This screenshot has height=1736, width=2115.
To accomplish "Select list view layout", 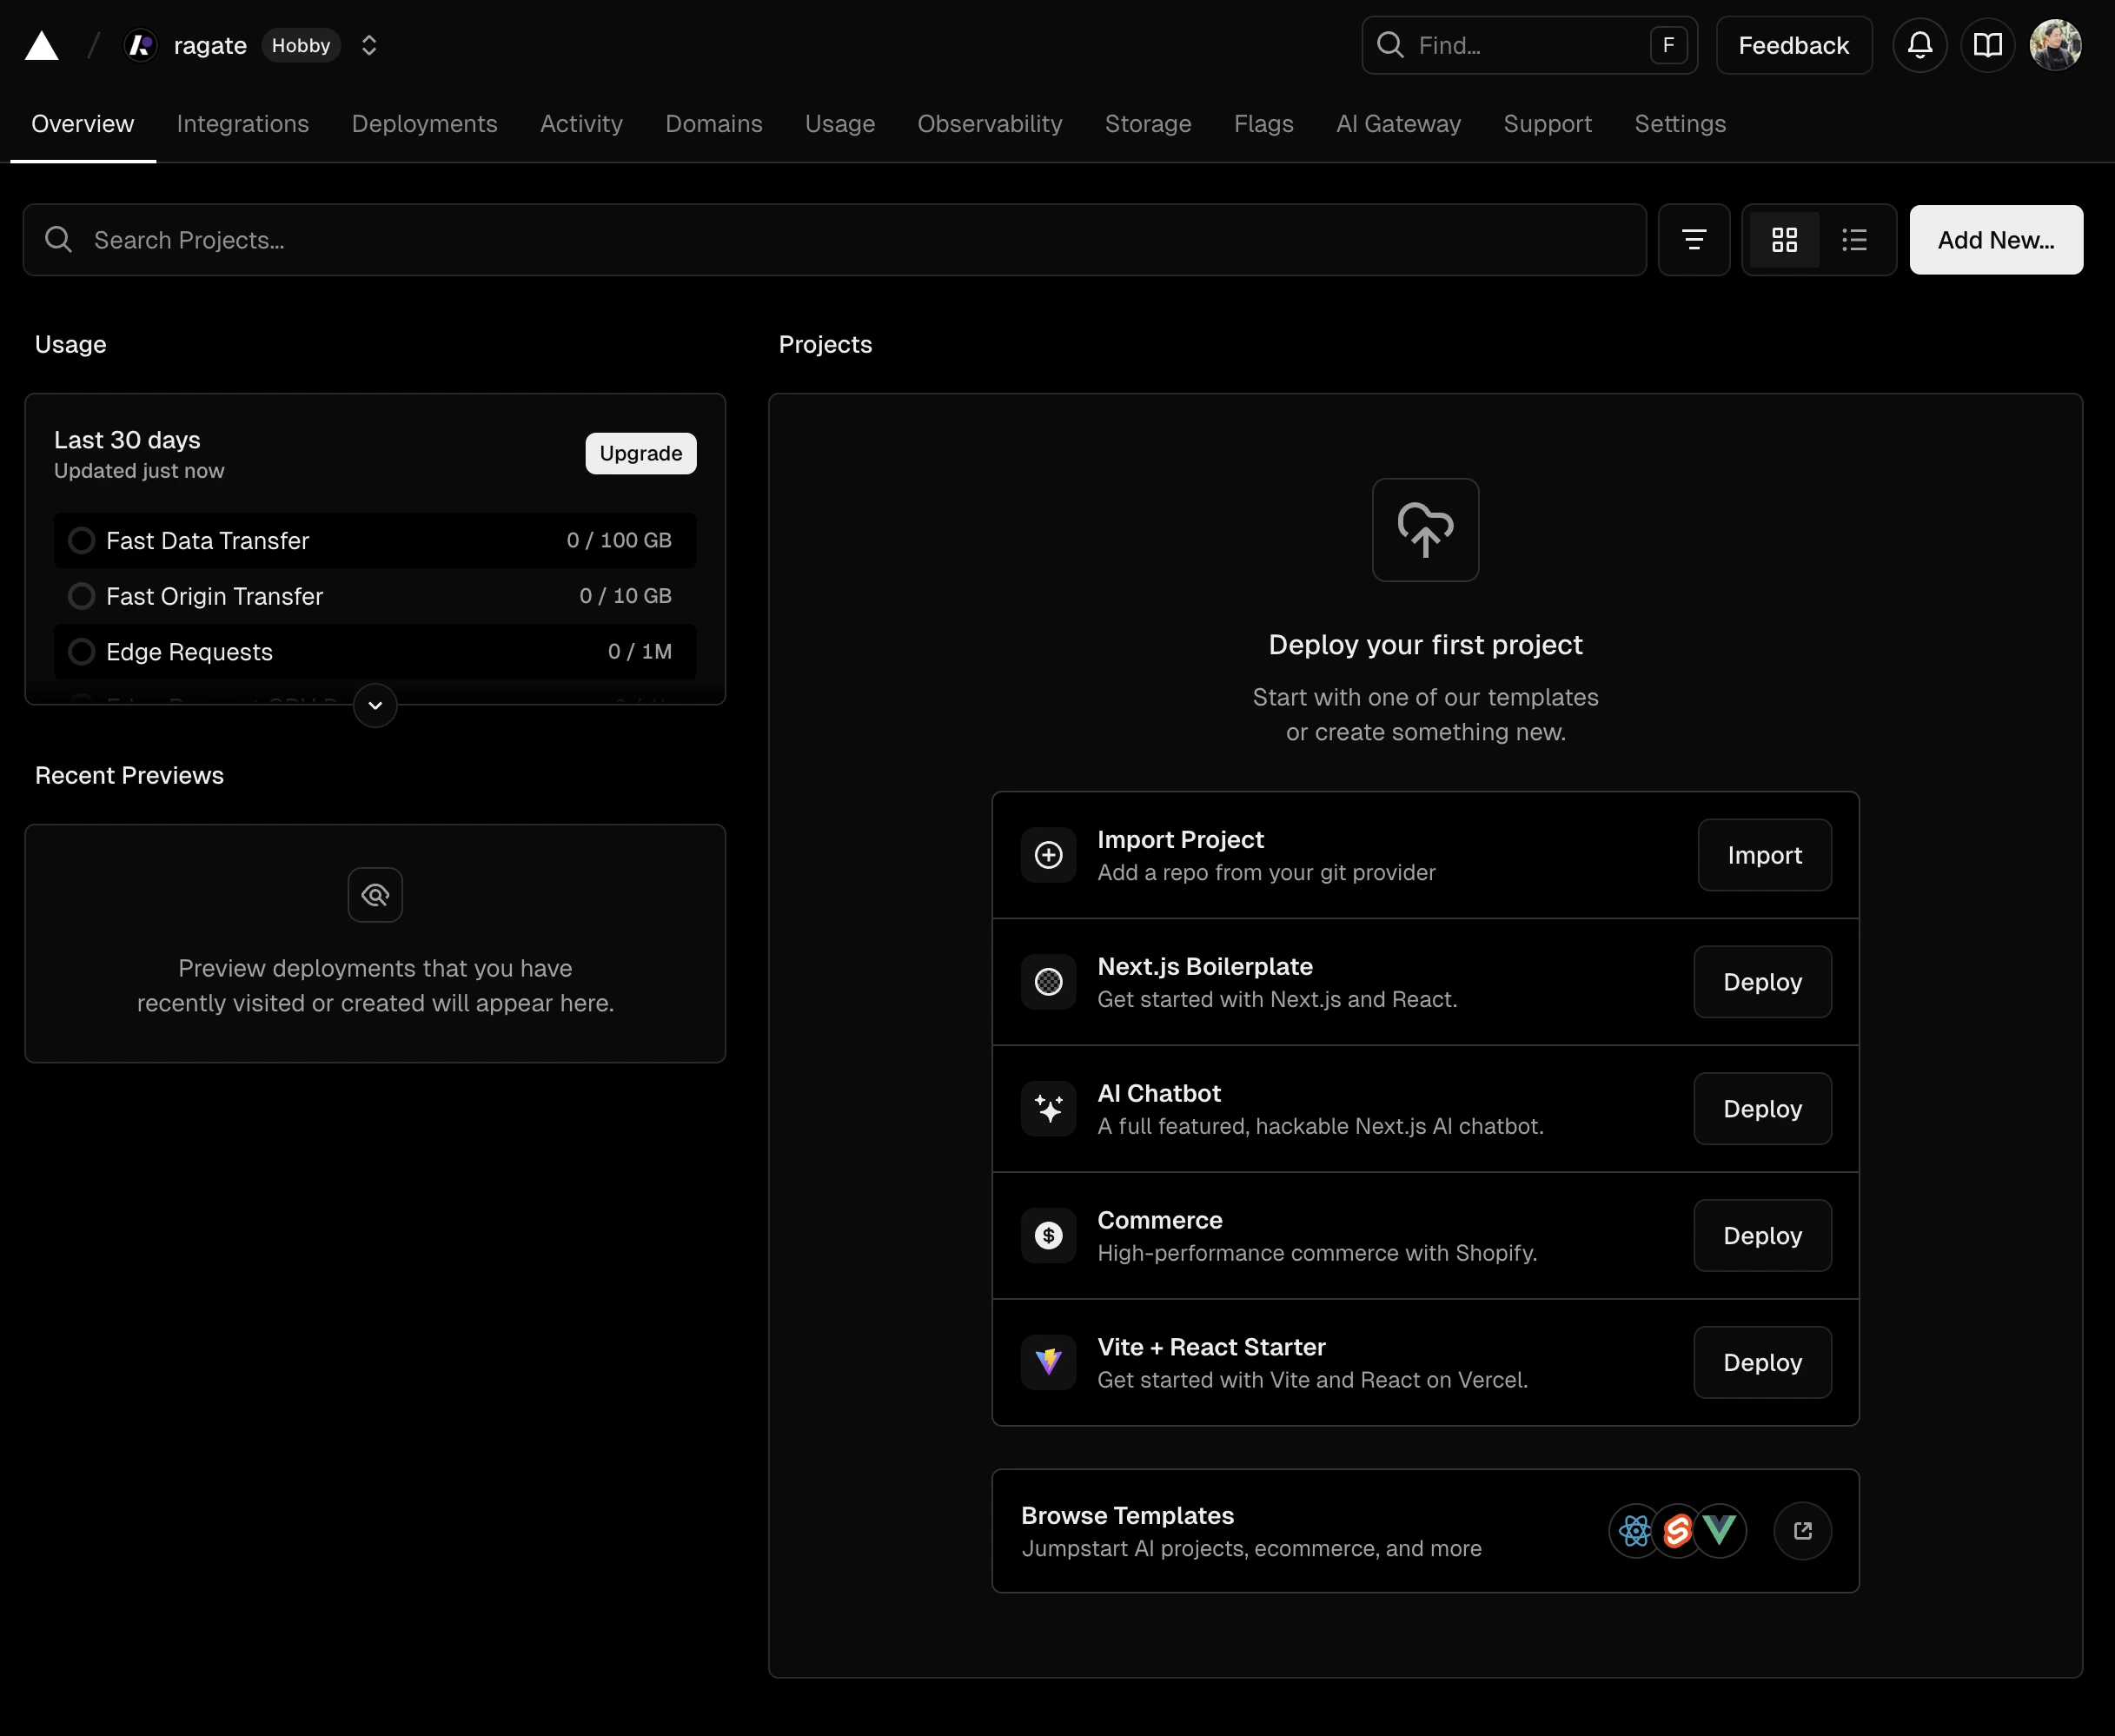I will (1855, 240).
